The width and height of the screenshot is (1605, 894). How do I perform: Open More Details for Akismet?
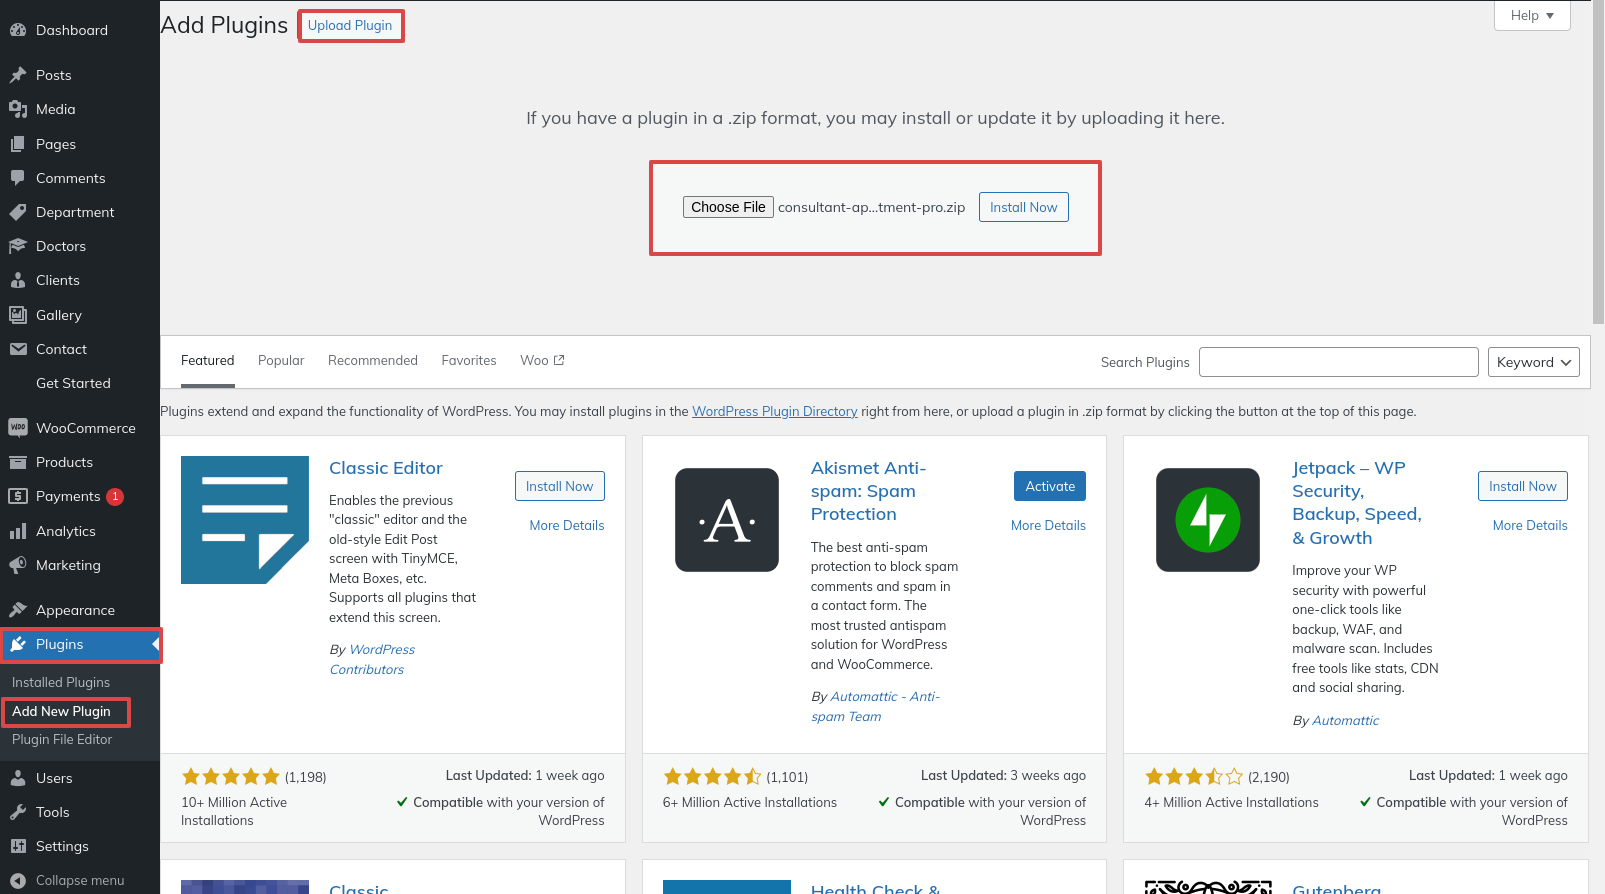pos(1048,525)
